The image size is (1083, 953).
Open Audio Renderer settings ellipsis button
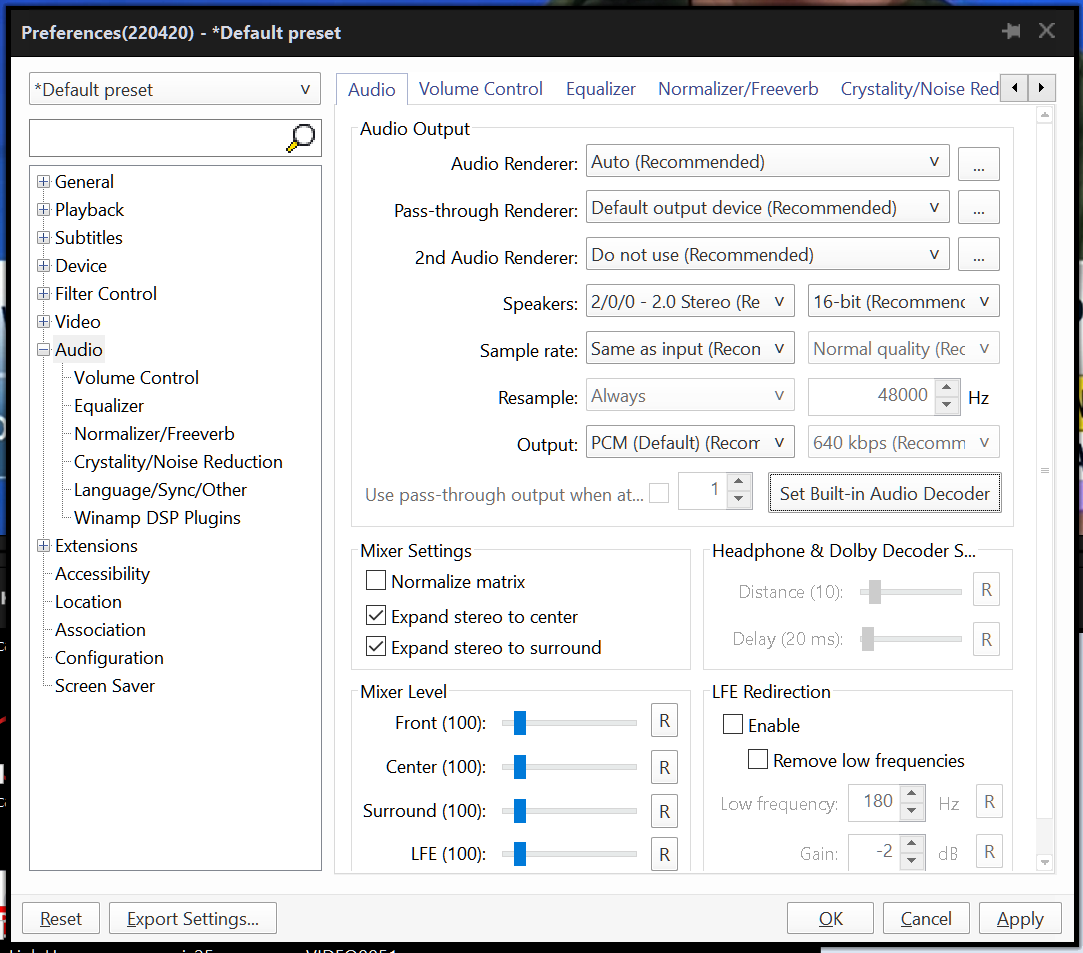point(979,164)
